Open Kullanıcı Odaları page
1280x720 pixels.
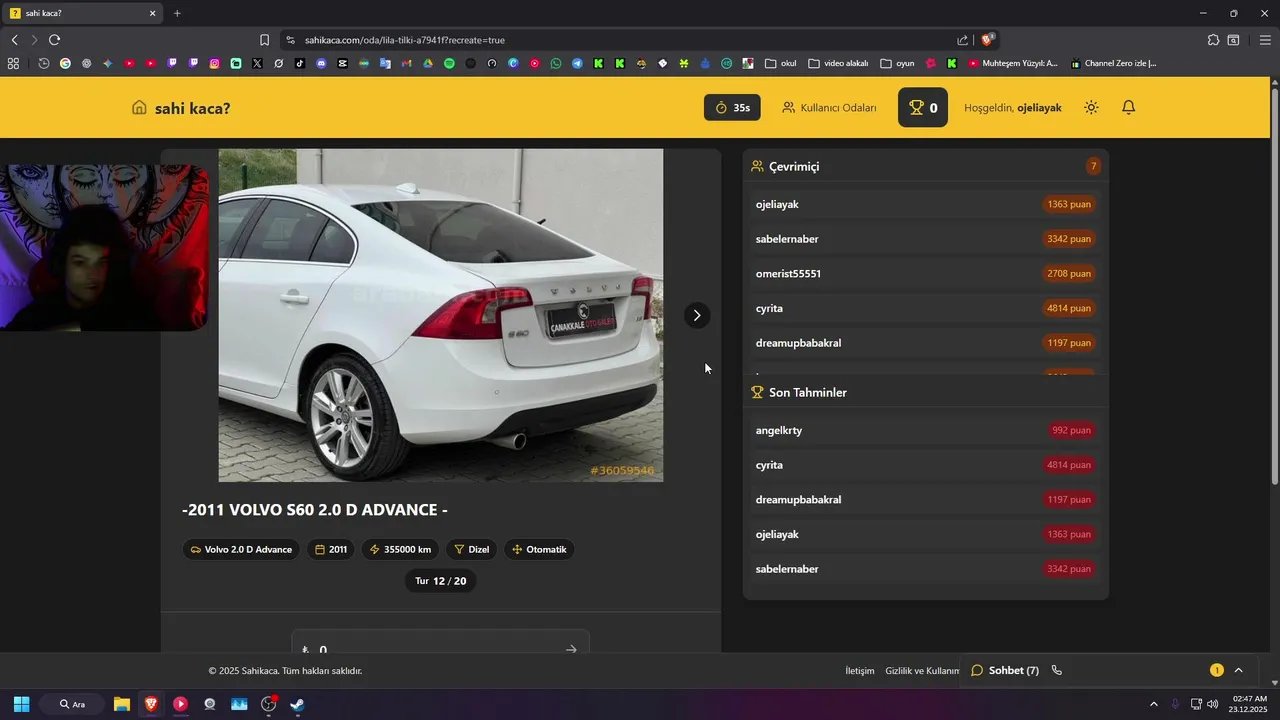829,108
